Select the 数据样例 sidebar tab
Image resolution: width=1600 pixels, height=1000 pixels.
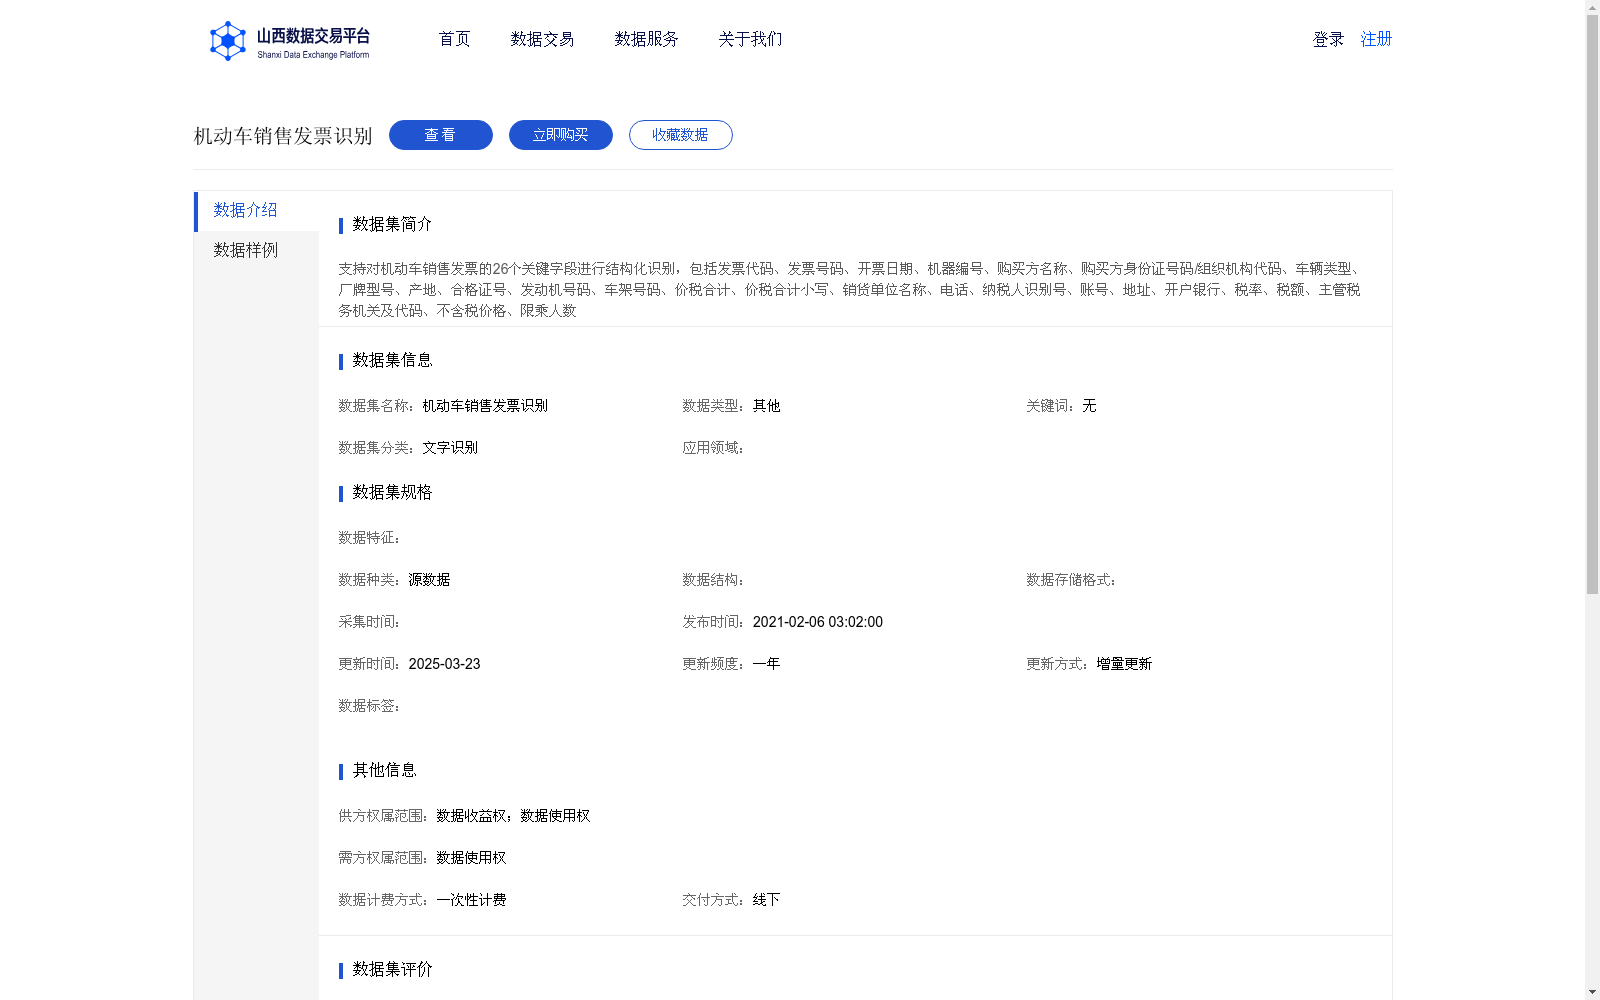[257, 250]
